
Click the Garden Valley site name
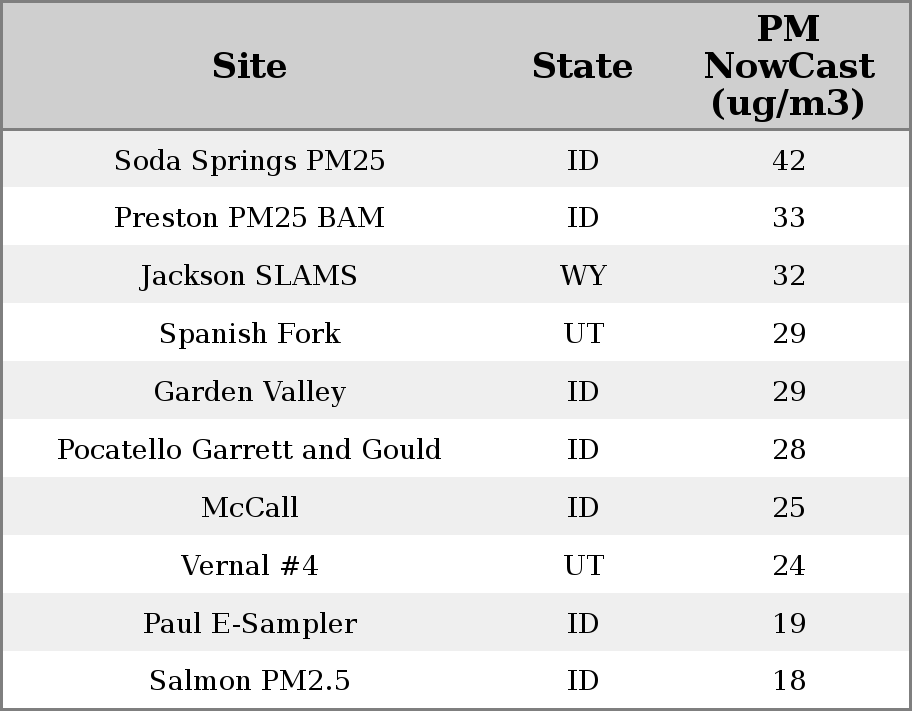(x=249, y=392)
